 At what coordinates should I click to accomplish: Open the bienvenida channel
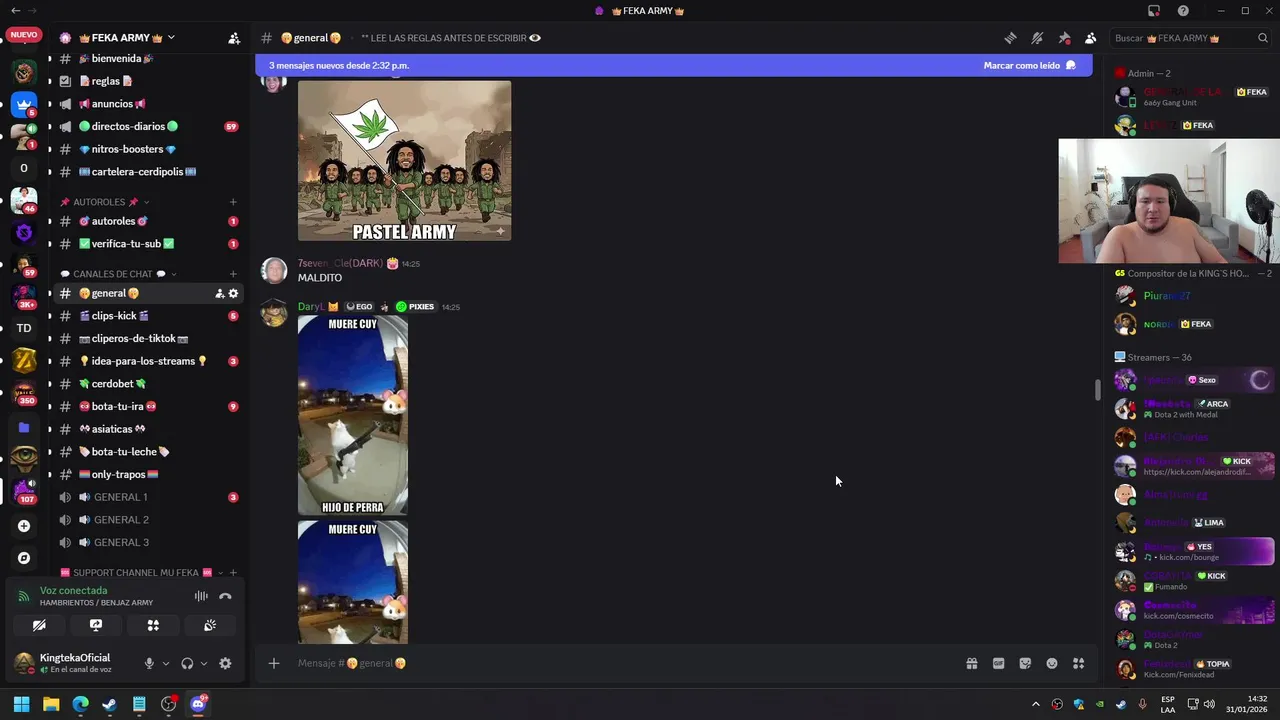click(148, 59)
